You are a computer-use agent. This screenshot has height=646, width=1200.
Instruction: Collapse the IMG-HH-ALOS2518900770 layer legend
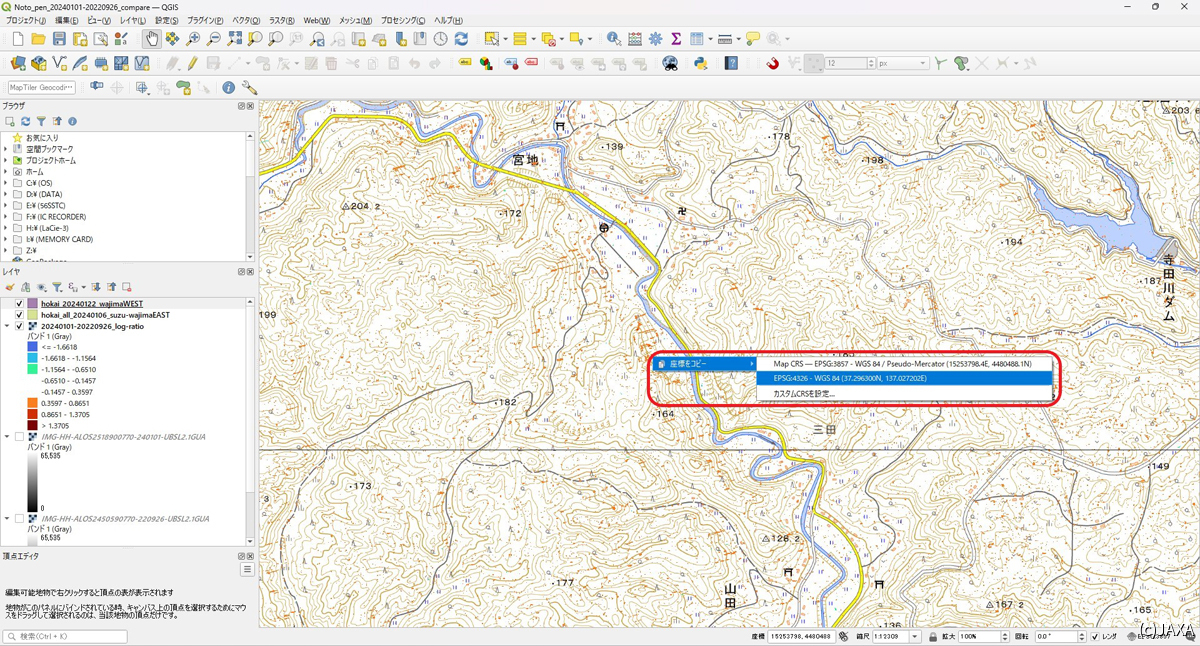pyautogui.click(x=7, y=437)
